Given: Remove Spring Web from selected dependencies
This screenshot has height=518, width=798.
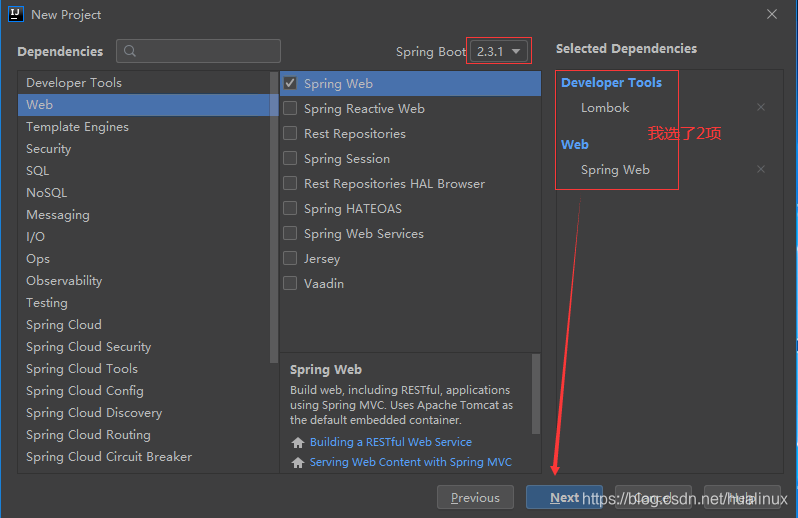Looking at the screenshot, I should click(761, 169).
